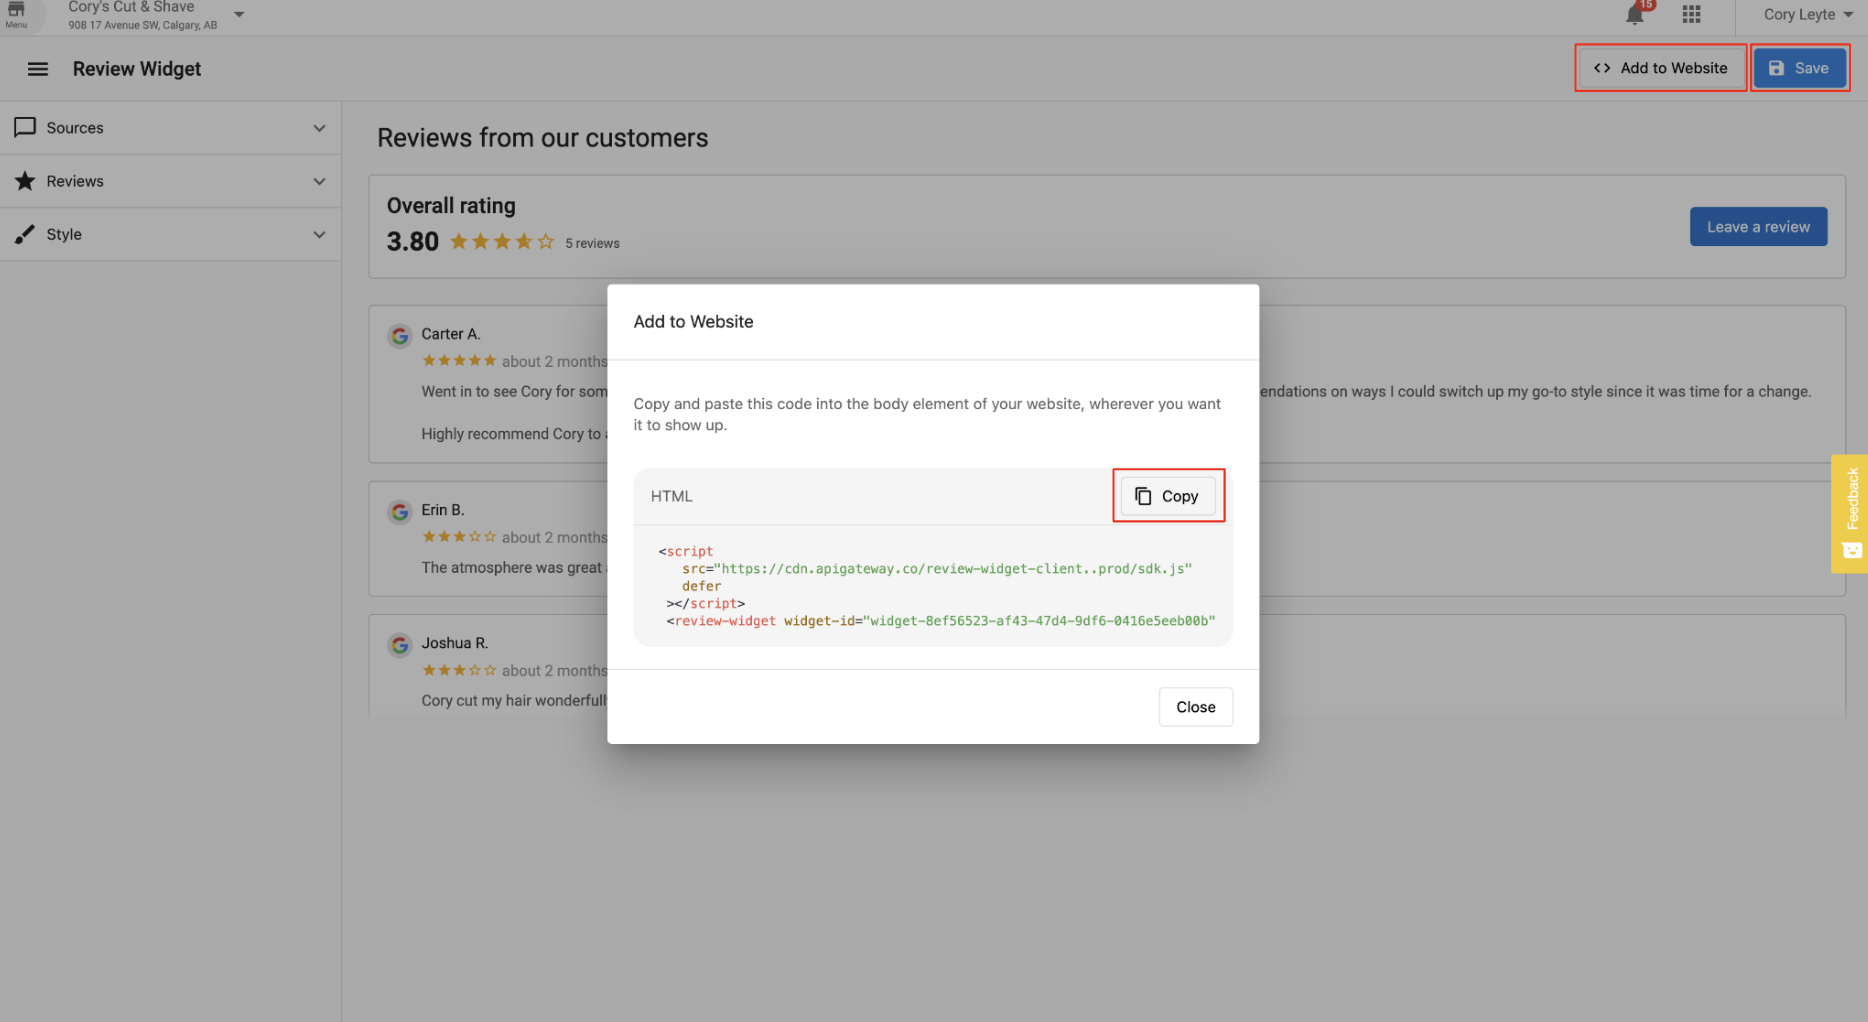Open the Cory Leyte account dropdown
Screen dimensions: 1868x1022
pos(1804,14)
